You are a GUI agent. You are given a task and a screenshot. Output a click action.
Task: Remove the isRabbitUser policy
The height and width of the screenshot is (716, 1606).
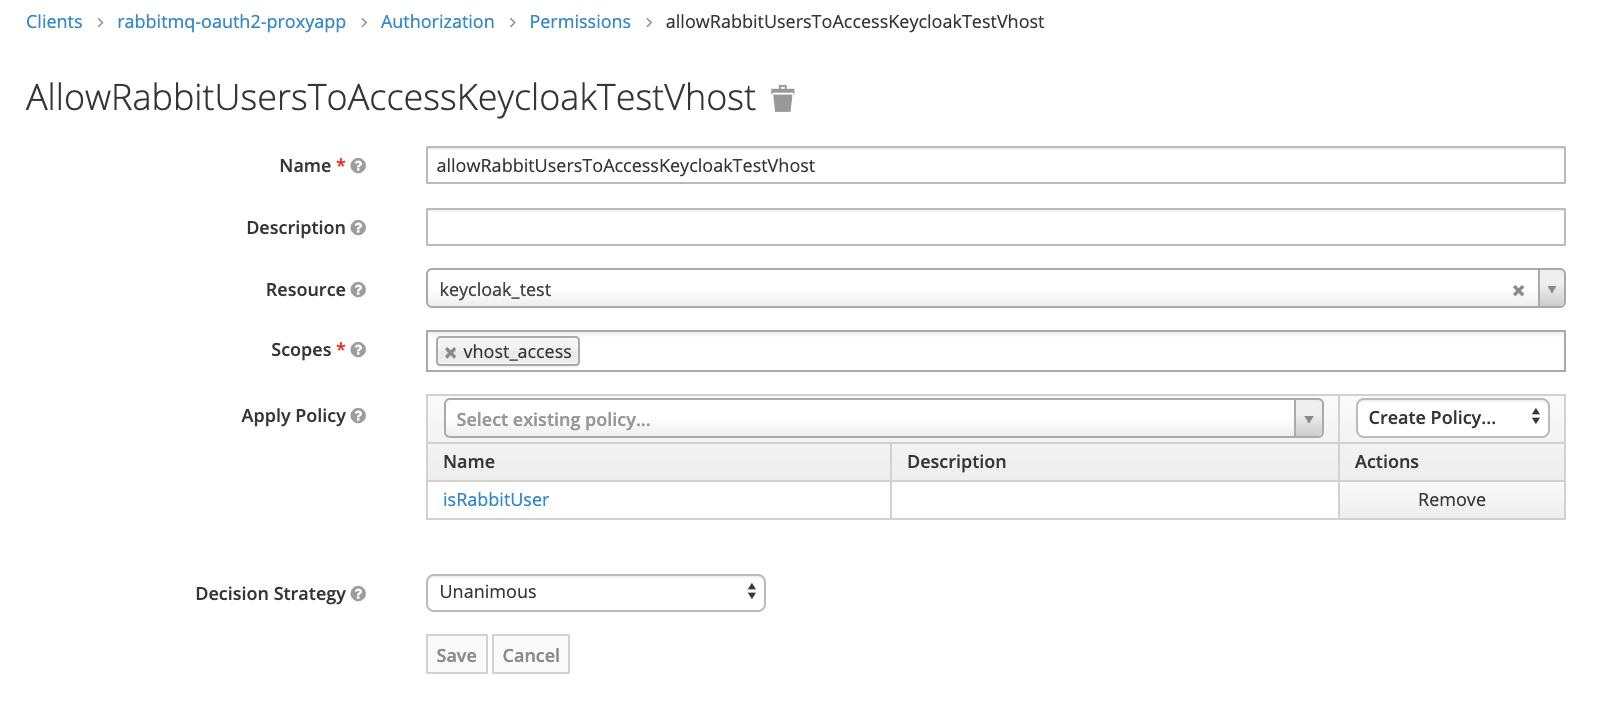1452,500
